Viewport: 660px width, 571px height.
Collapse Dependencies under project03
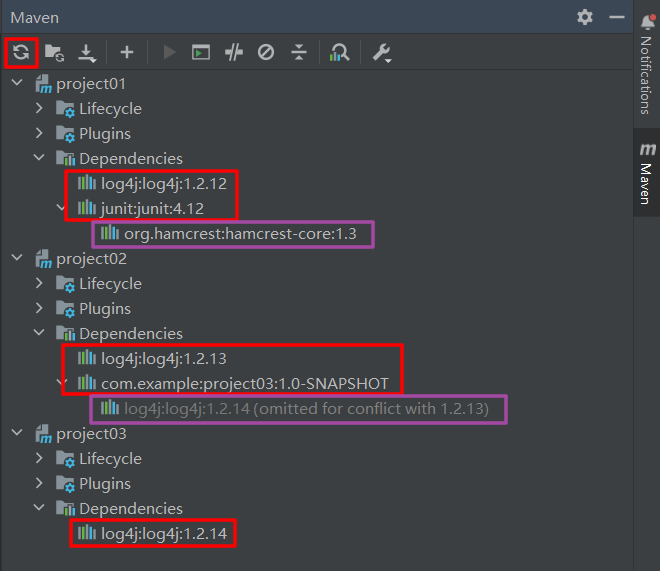[x=39, y=508]
